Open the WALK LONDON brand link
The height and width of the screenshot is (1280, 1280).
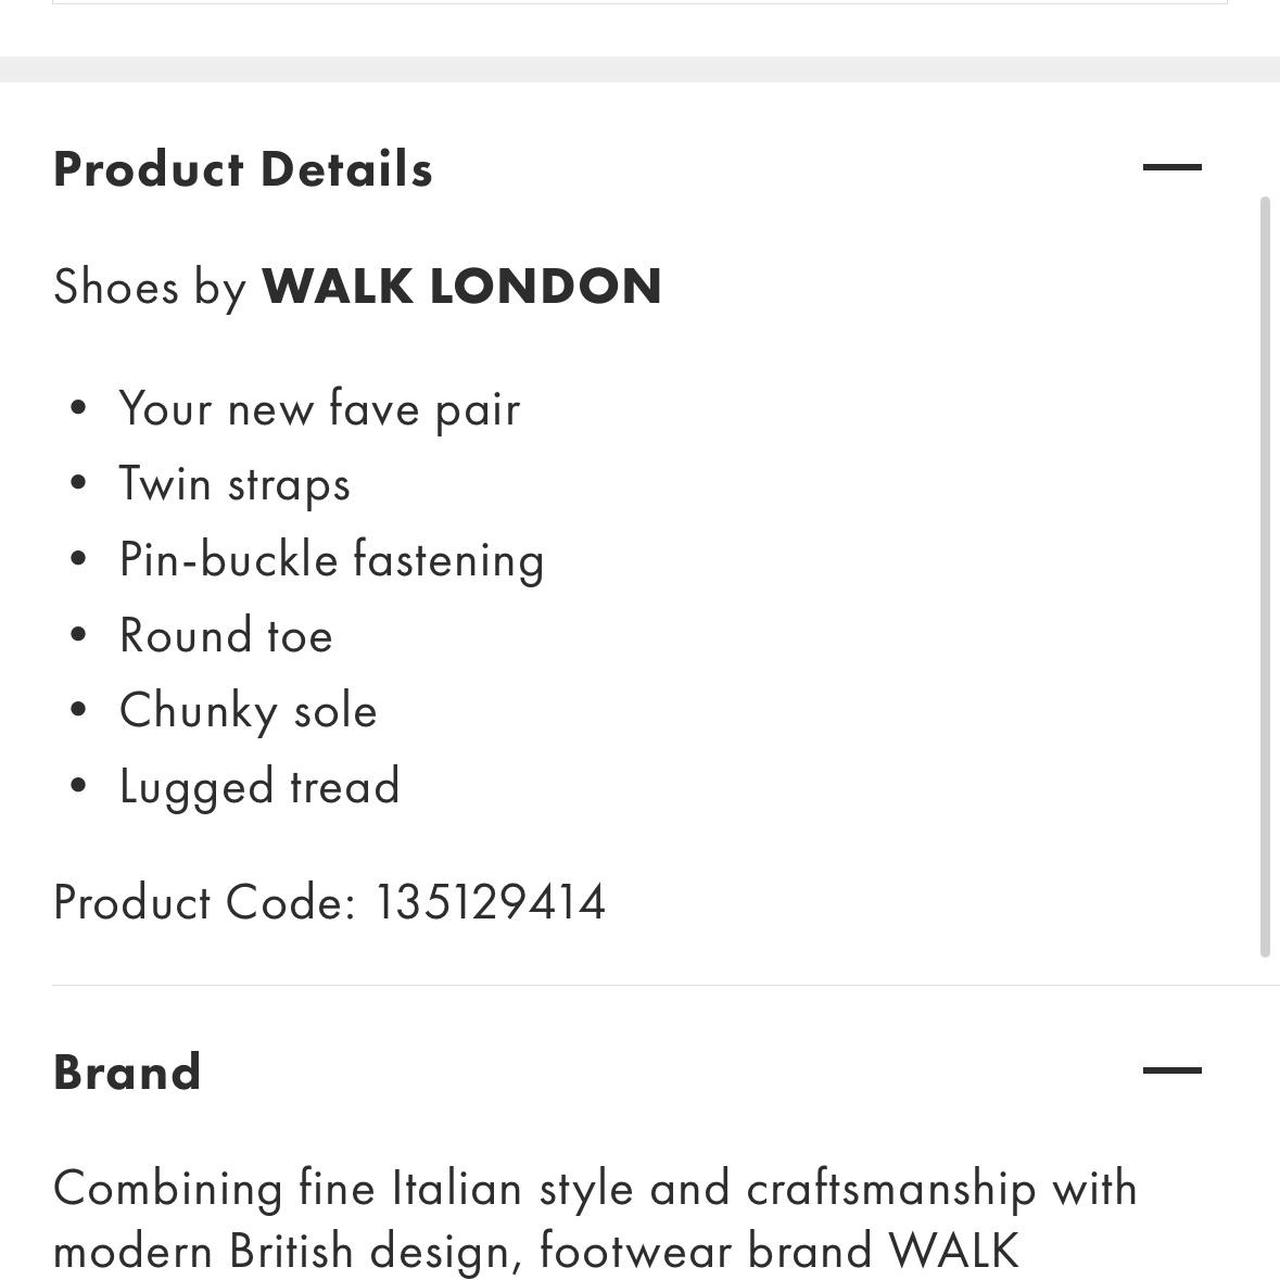pyautogui.click(x=462, y=287)
